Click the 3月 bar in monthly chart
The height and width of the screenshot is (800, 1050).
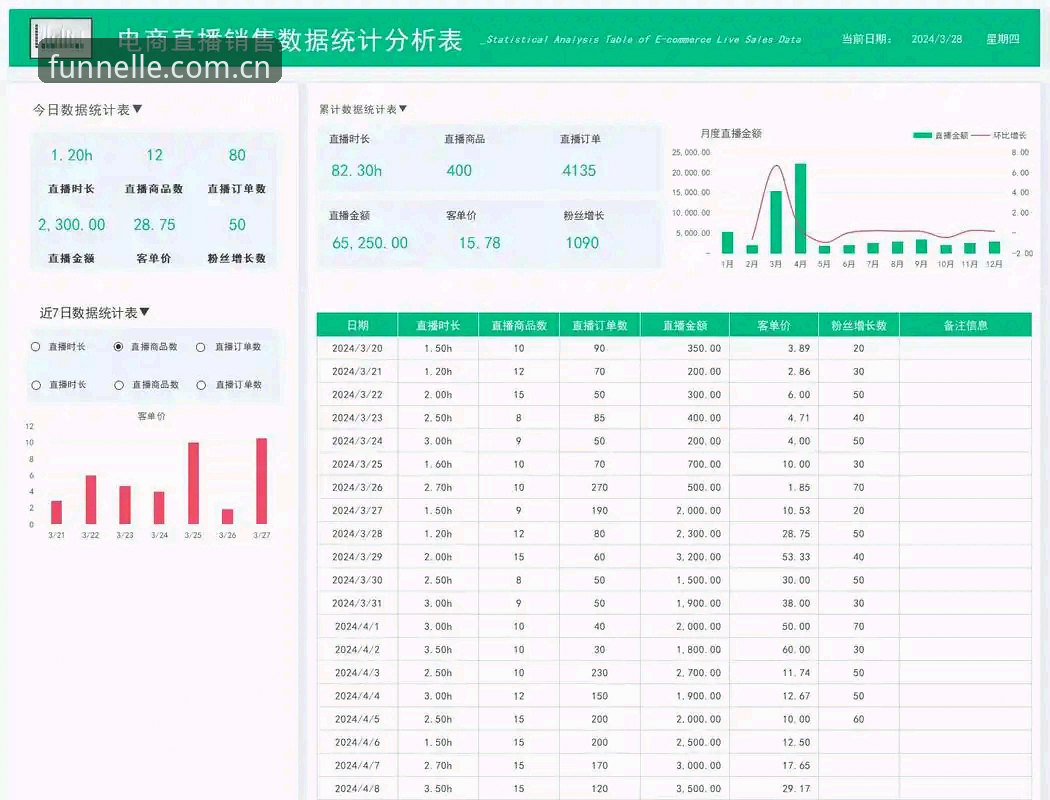(776, 222)
